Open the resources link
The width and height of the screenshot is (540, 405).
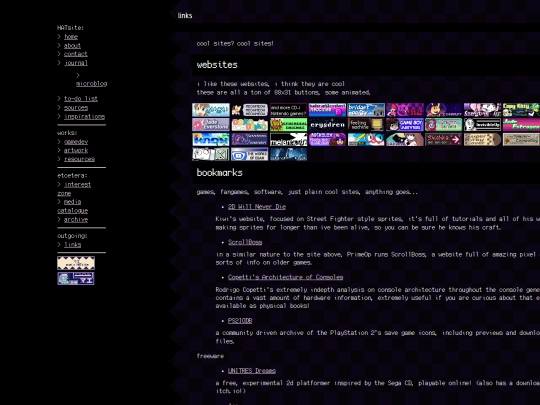79,159
